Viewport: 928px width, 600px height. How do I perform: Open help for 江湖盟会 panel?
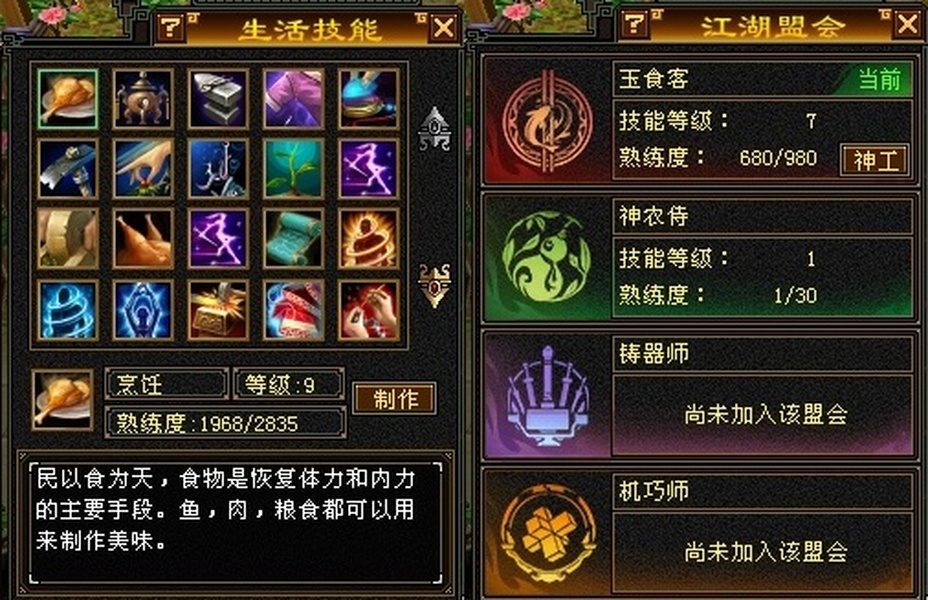pos(634,24)
